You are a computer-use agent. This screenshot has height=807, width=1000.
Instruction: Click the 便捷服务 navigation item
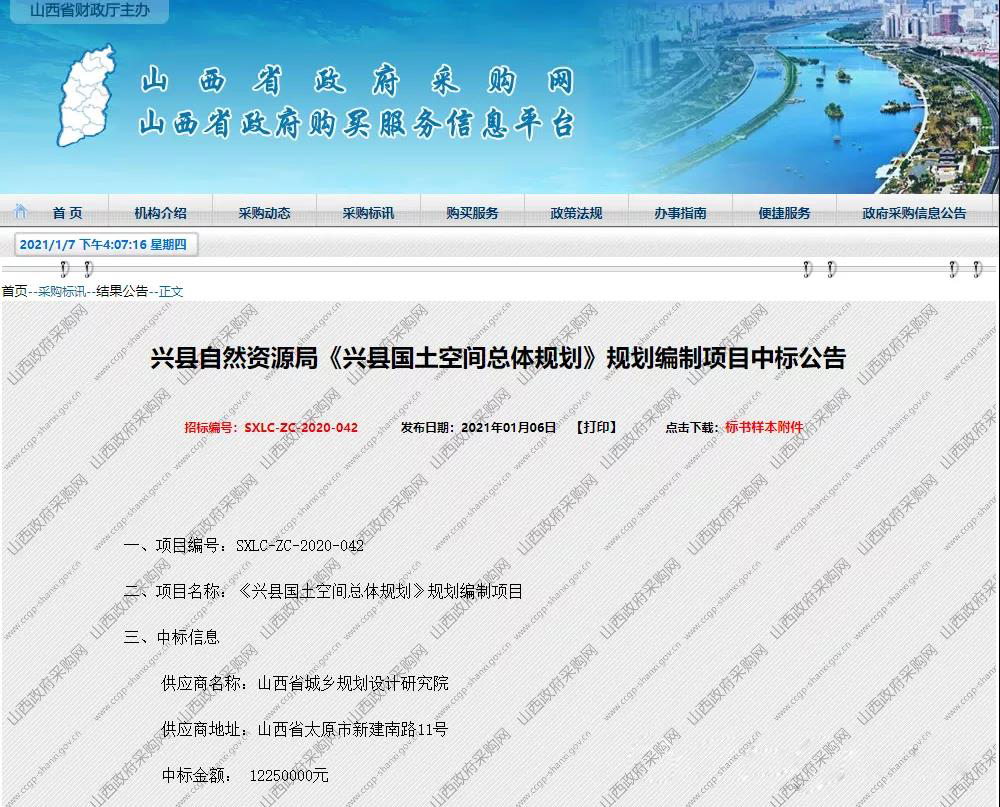[x=784, y=213]
